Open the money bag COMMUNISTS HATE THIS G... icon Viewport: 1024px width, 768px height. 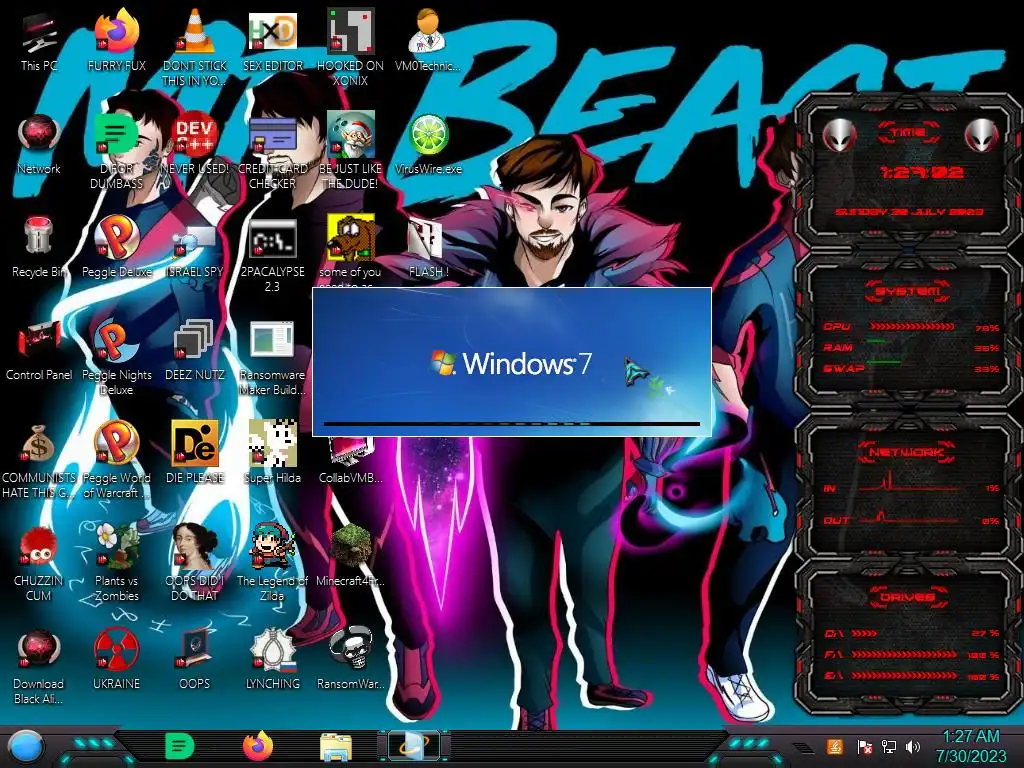point(39,460)
